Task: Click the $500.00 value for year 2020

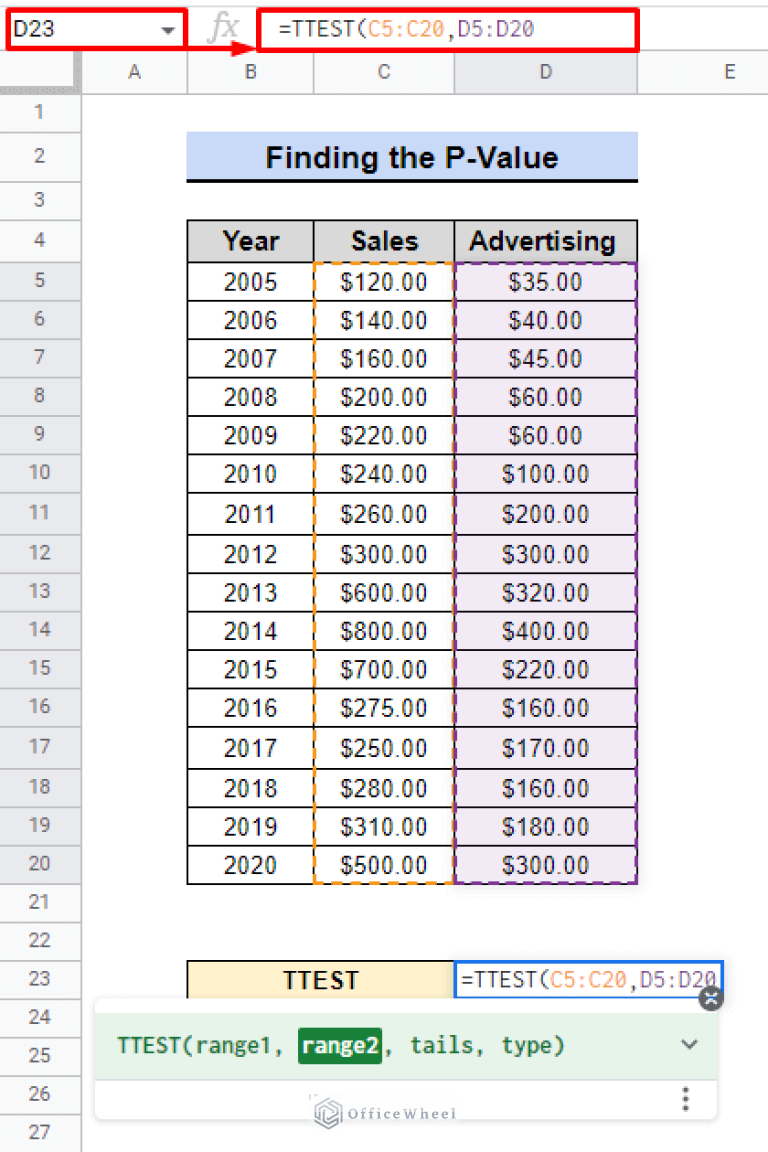Action: 383,865
